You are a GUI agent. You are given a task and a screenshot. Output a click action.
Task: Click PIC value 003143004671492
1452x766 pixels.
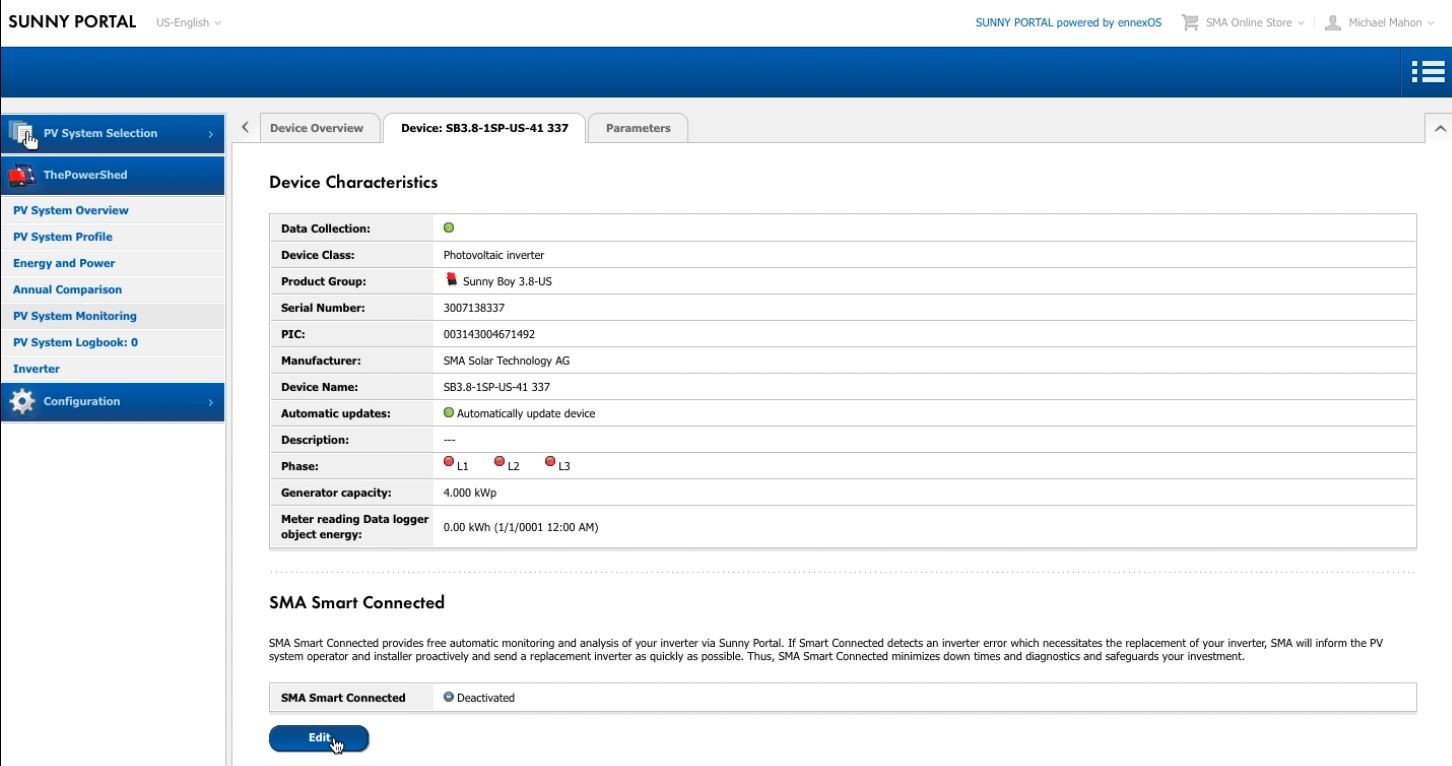click(x=489, y=334)
